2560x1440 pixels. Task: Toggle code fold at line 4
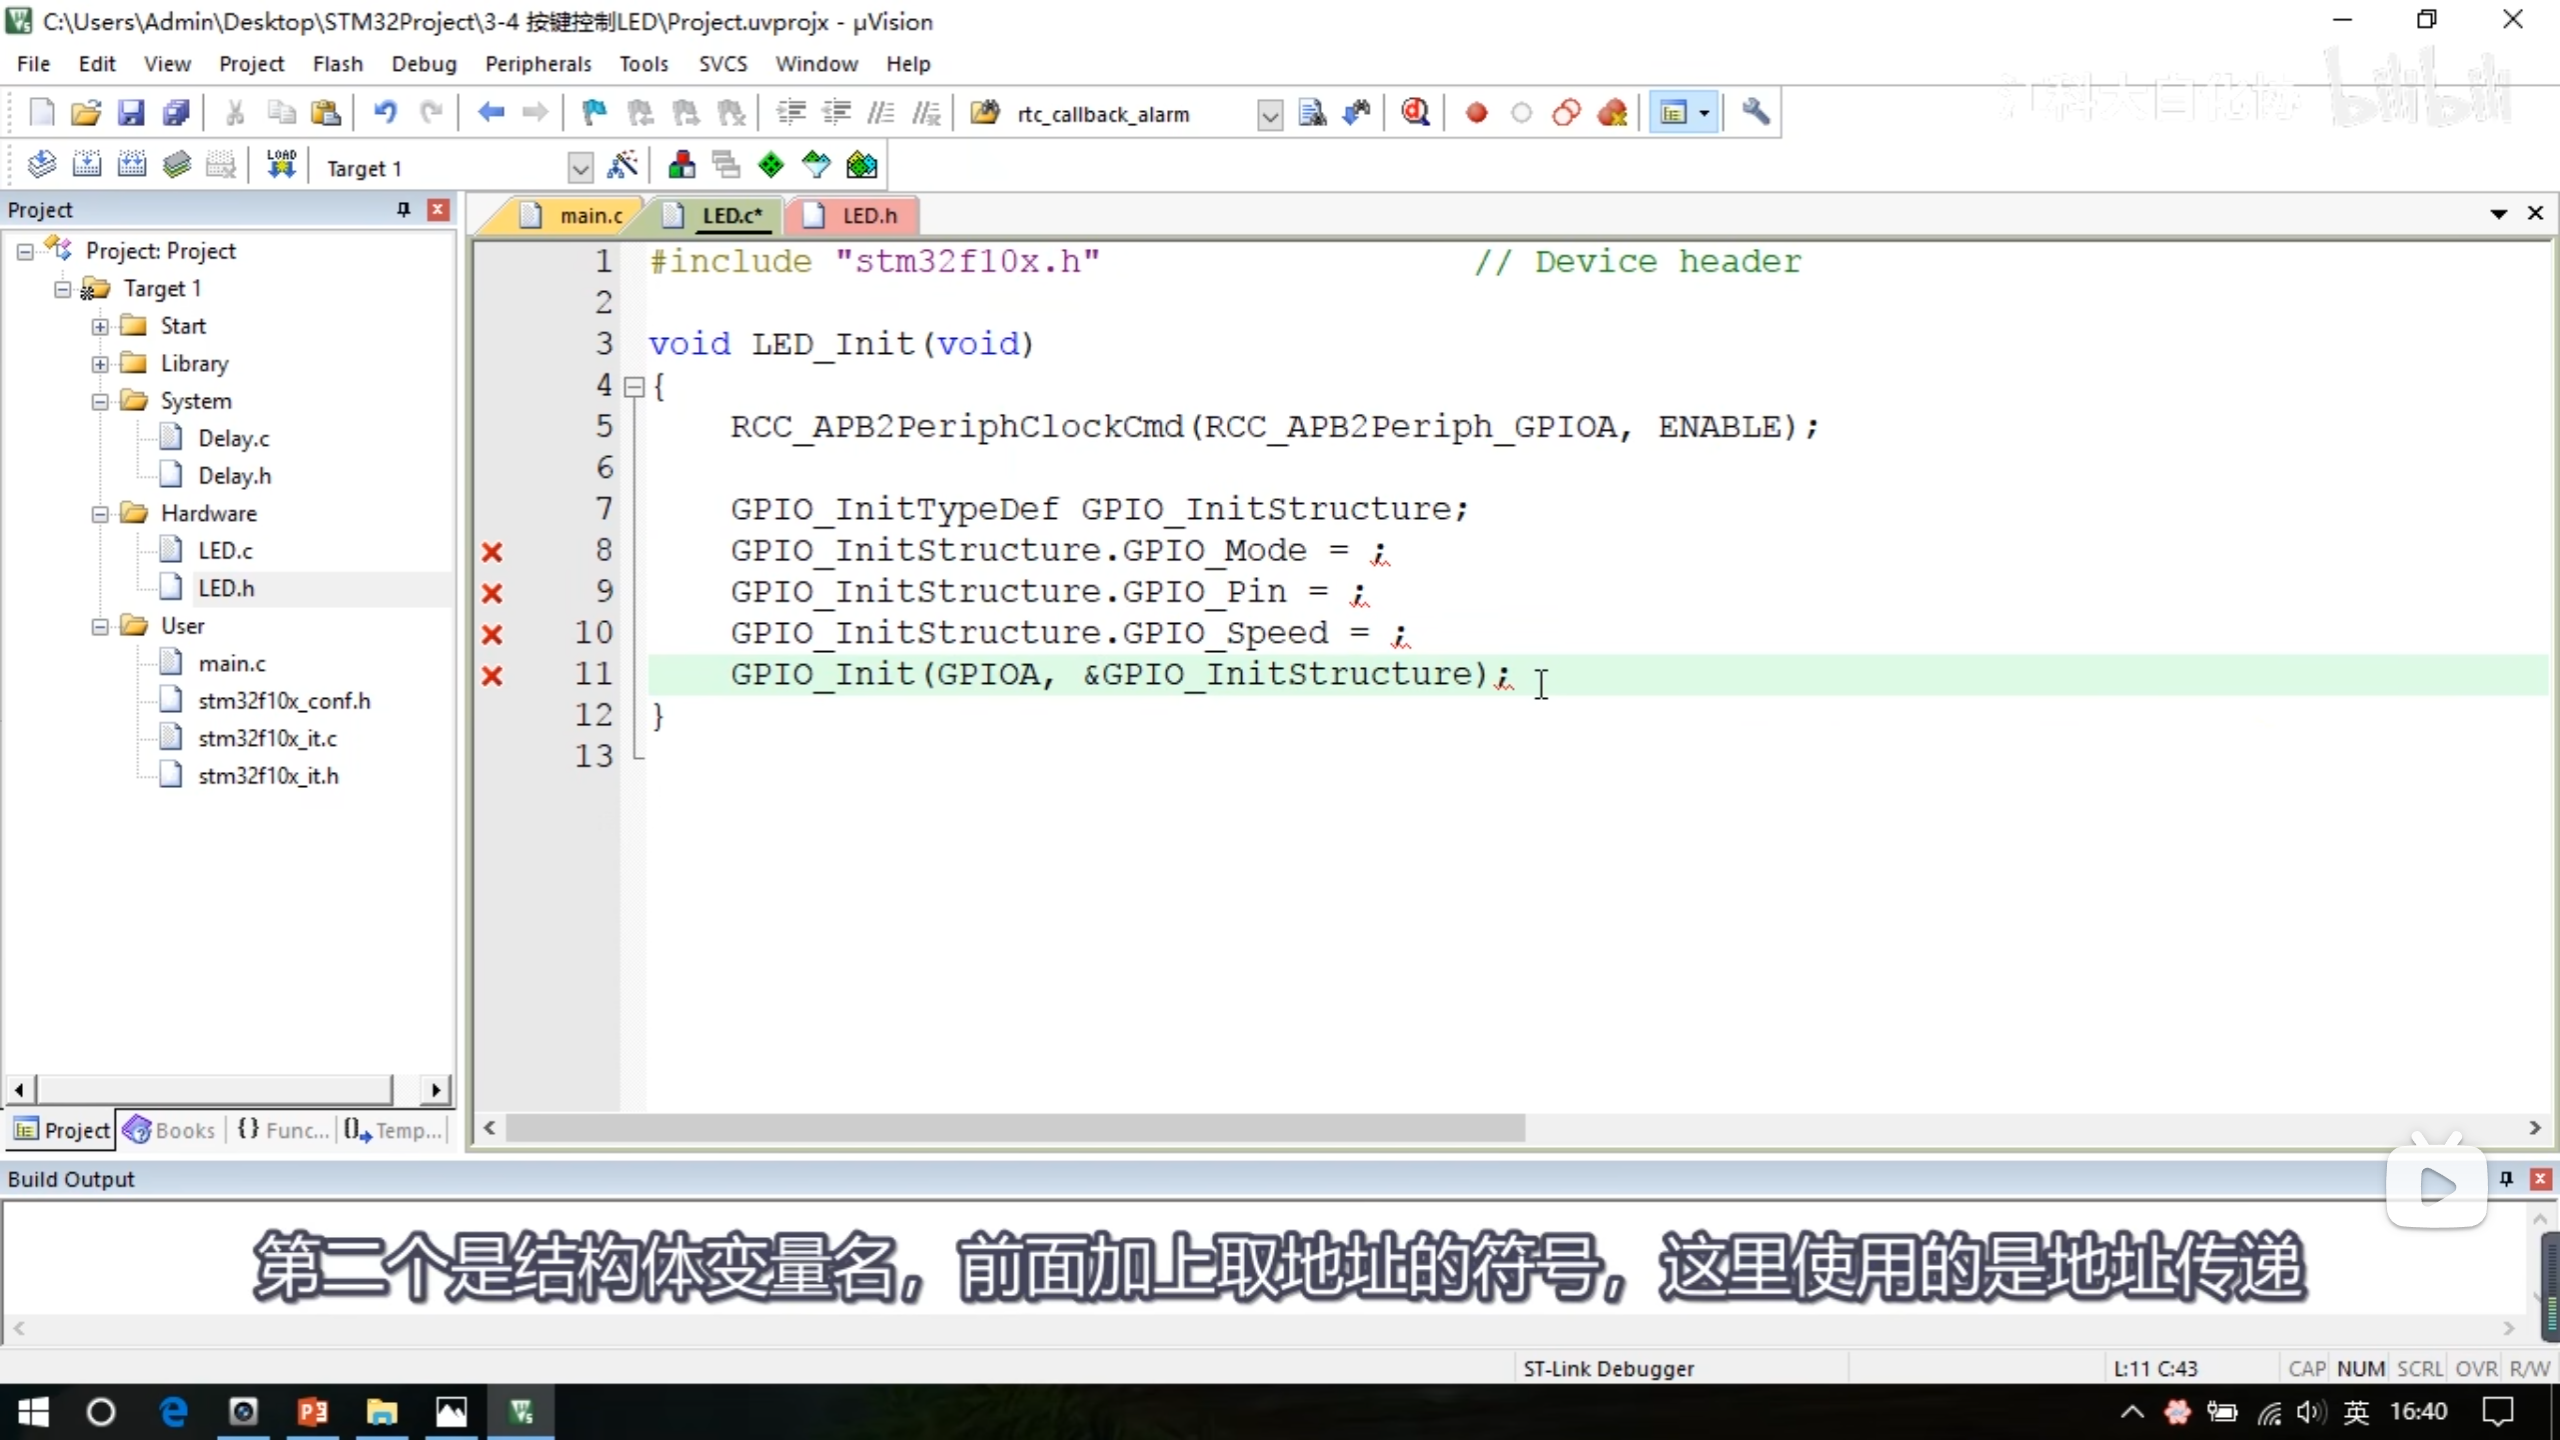click(633, 387)
